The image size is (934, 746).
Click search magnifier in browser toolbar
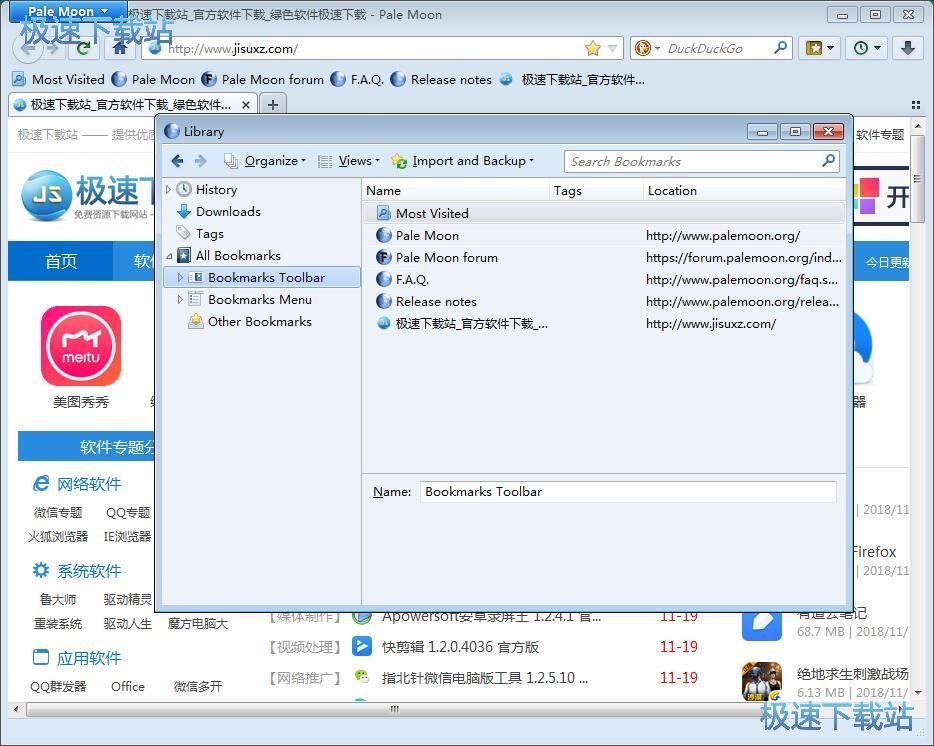point(780,48)
